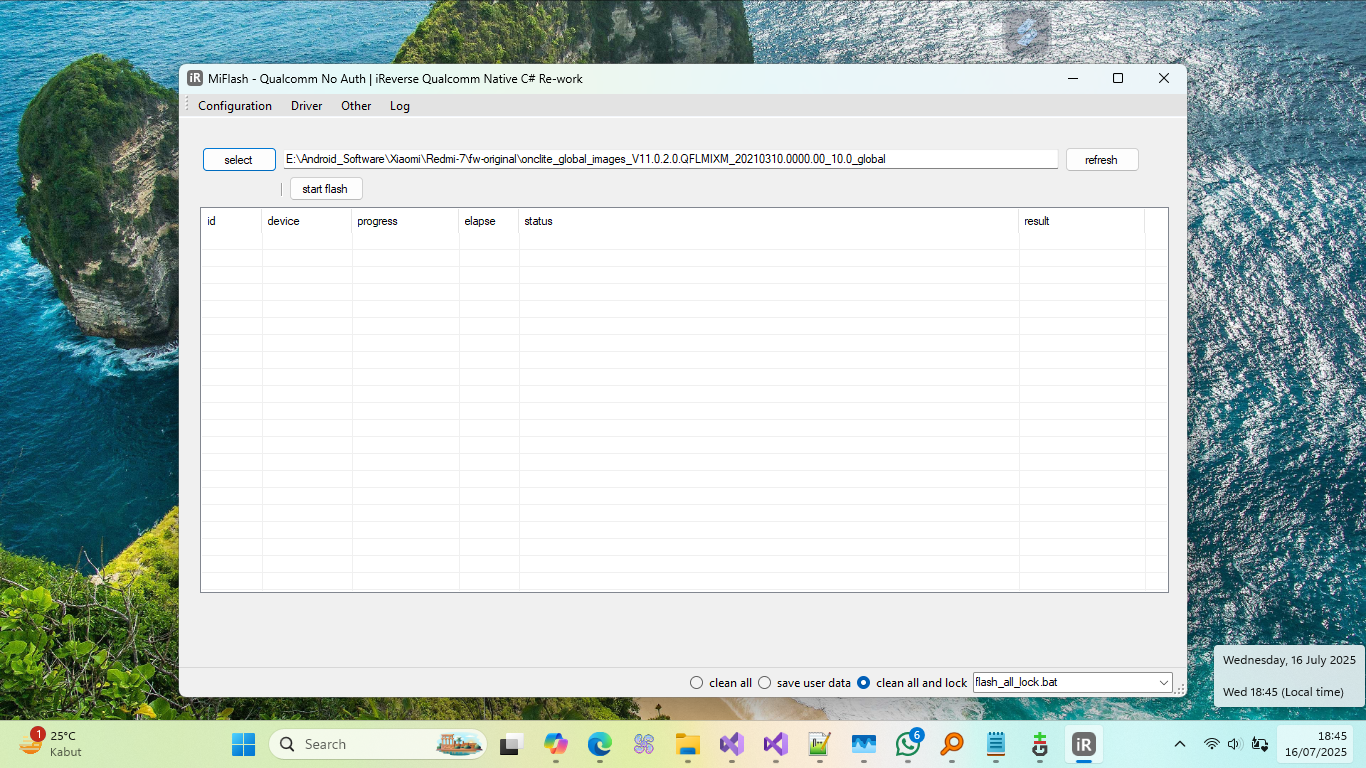The height and width of the screenshot is (768, 1366).
Task: Open the fan-shaped purple taskbar icon
Action: click(643, 744)
